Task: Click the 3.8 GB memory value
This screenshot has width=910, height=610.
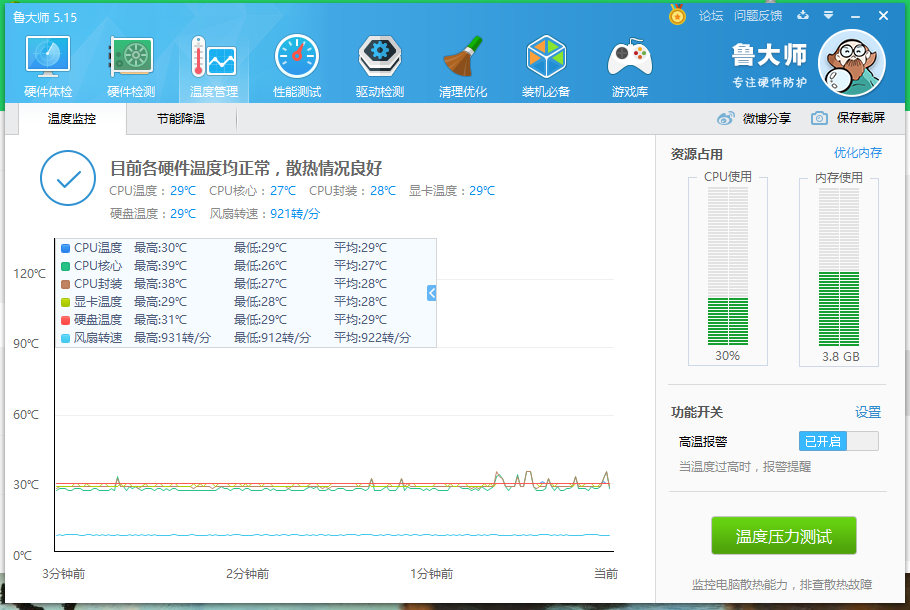Action: 840,356
